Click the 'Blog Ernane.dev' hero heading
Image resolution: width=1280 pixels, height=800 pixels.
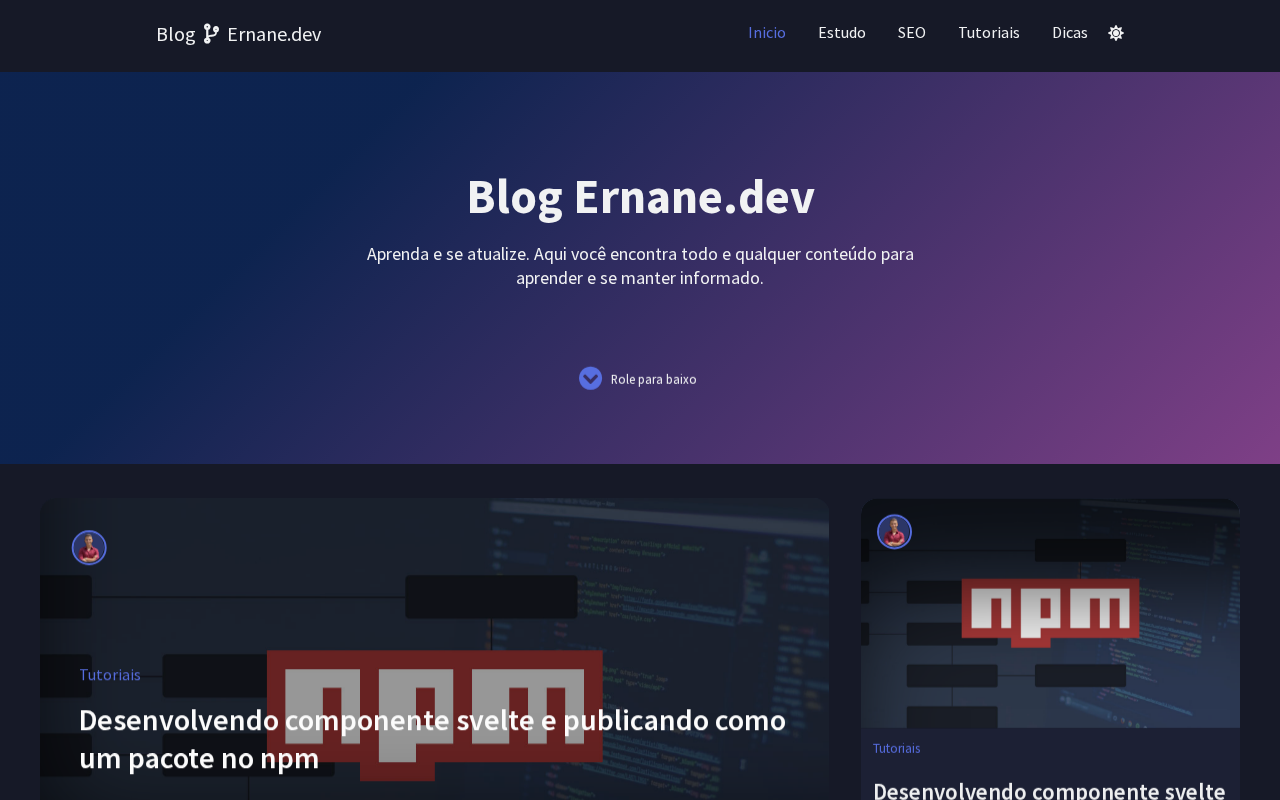(640, 196)
